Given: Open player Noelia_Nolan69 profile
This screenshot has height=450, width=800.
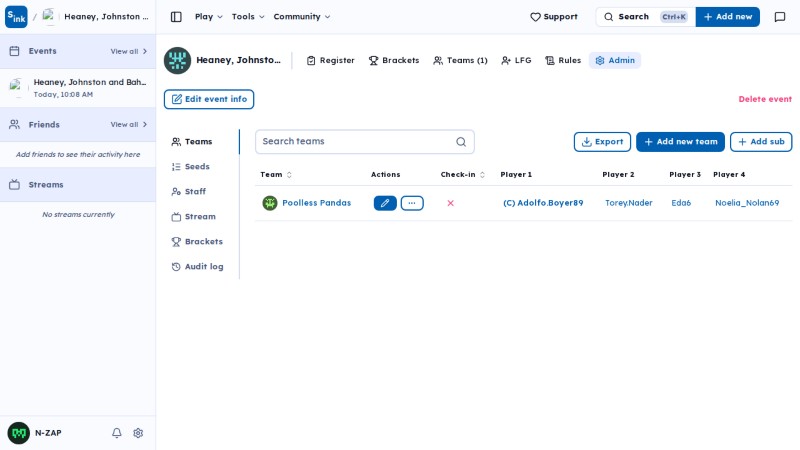Looking at the screenshot, I should (747, 203).
